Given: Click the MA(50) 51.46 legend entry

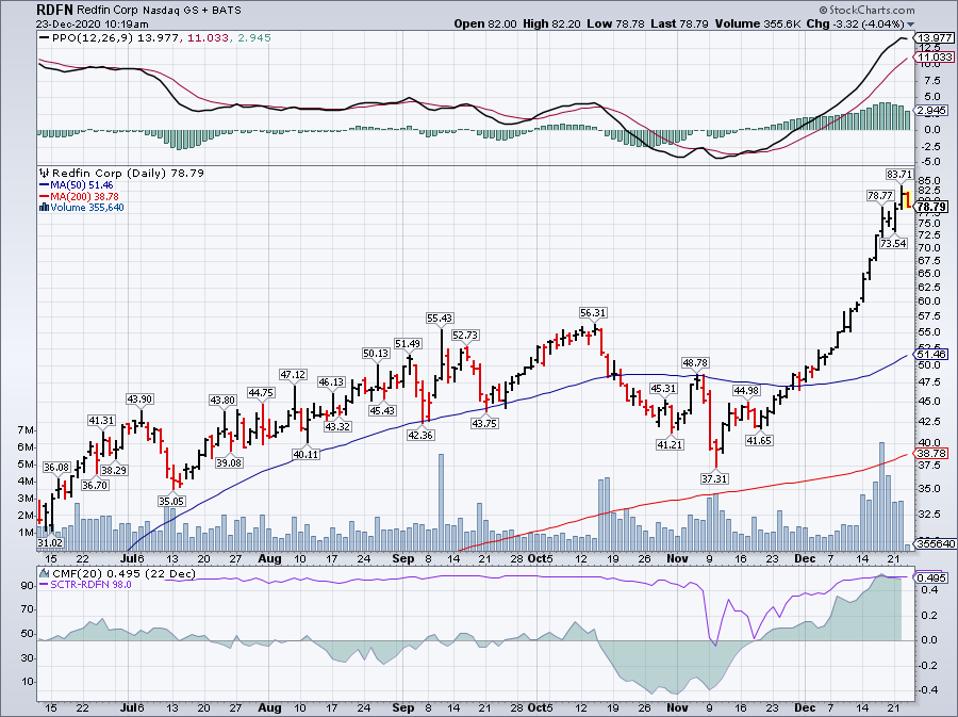Looking at the screenshot, I should click(x=82, y=184).
